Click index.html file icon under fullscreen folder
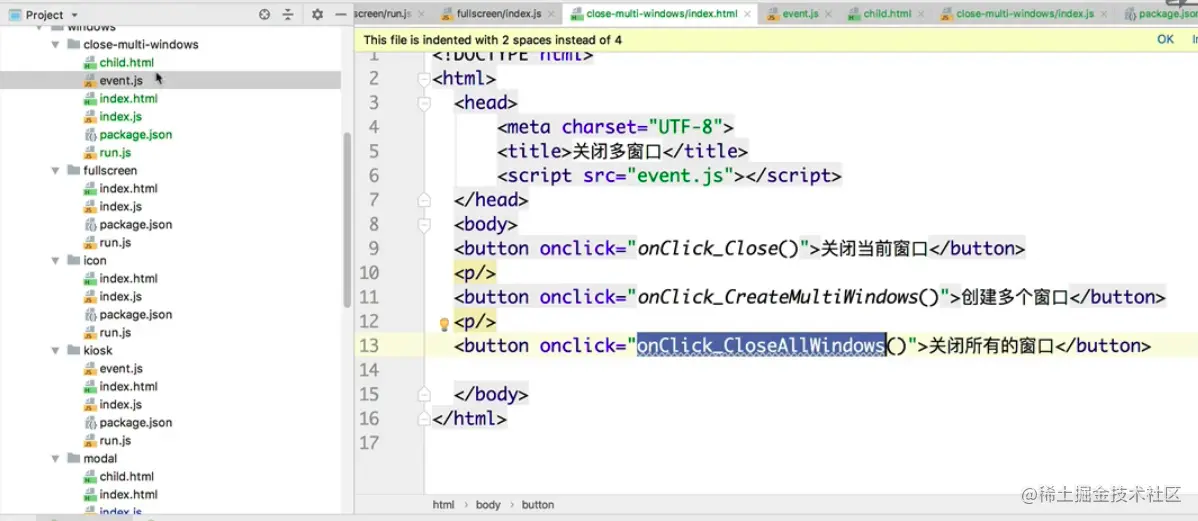 90,189
